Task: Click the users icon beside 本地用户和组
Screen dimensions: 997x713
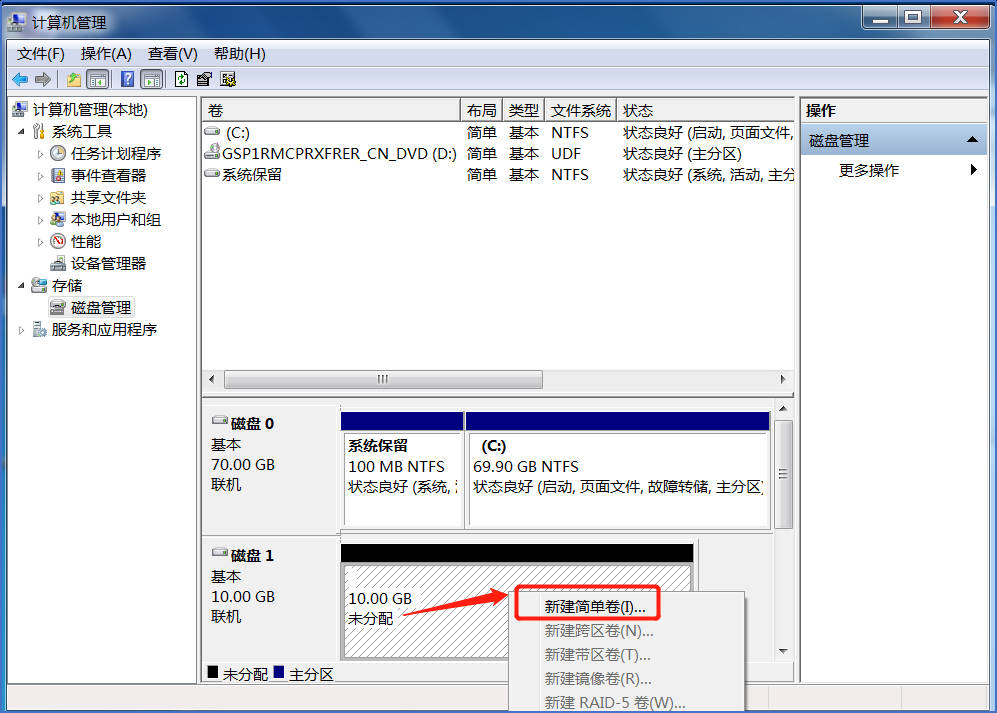Action: point(58,219)
